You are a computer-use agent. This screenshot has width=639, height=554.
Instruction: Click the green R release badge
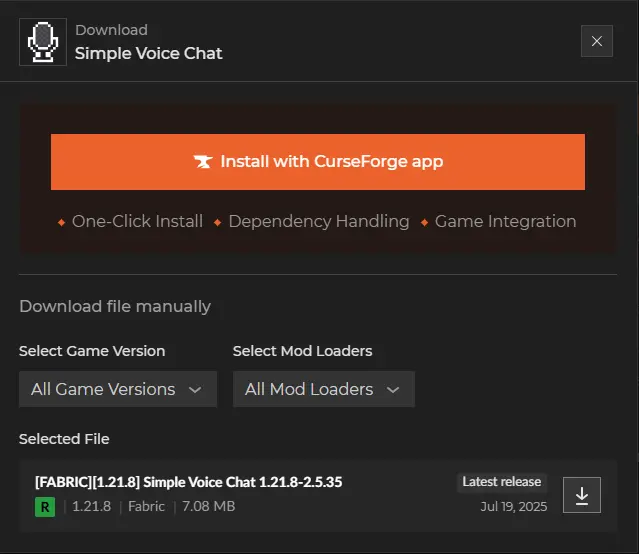pos(45,507)
